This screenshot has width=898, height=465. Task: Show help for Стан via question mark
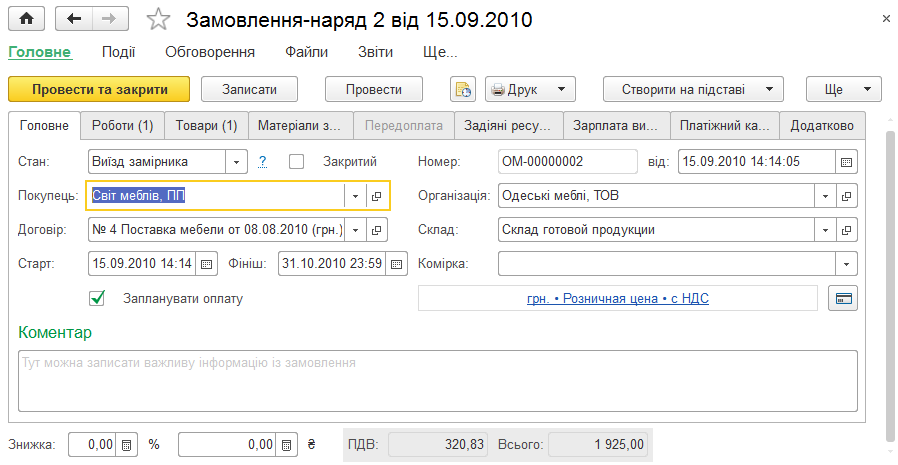click(x=262, y=161)
